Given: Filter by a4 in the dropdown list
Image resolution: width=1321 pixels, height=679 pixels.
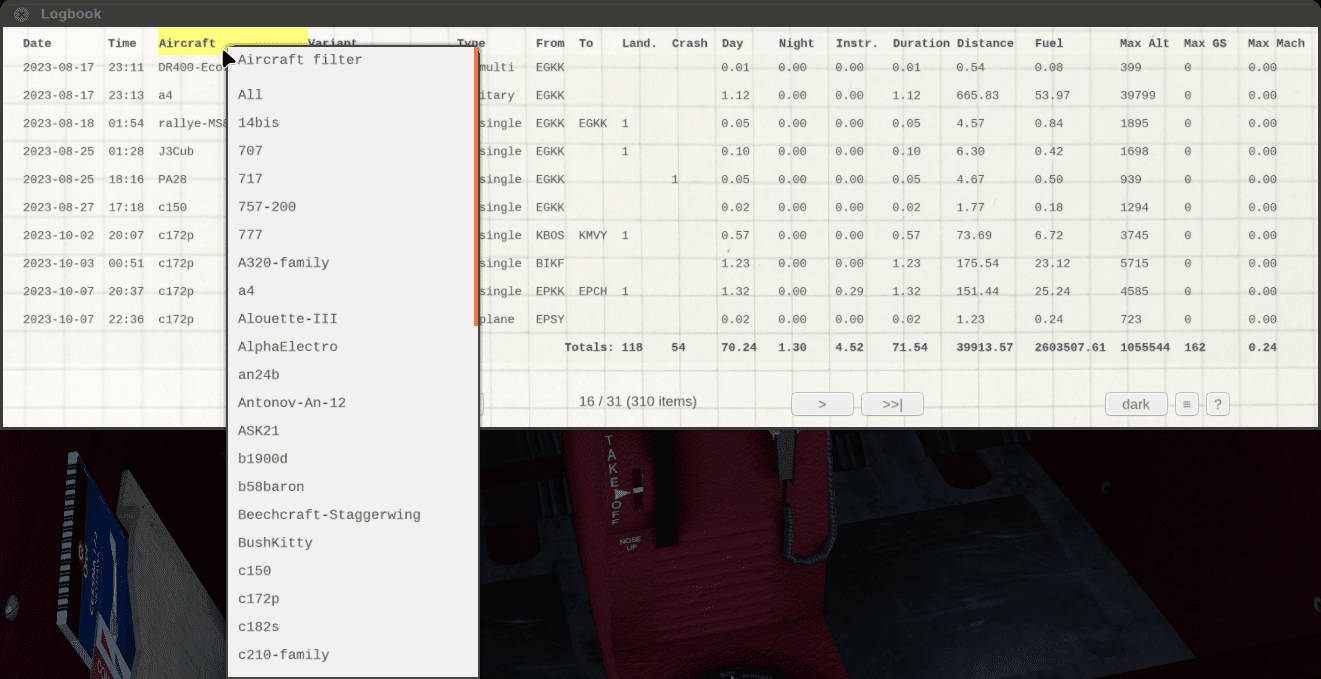Looking at the screenshot, I should tap(352, 290).
